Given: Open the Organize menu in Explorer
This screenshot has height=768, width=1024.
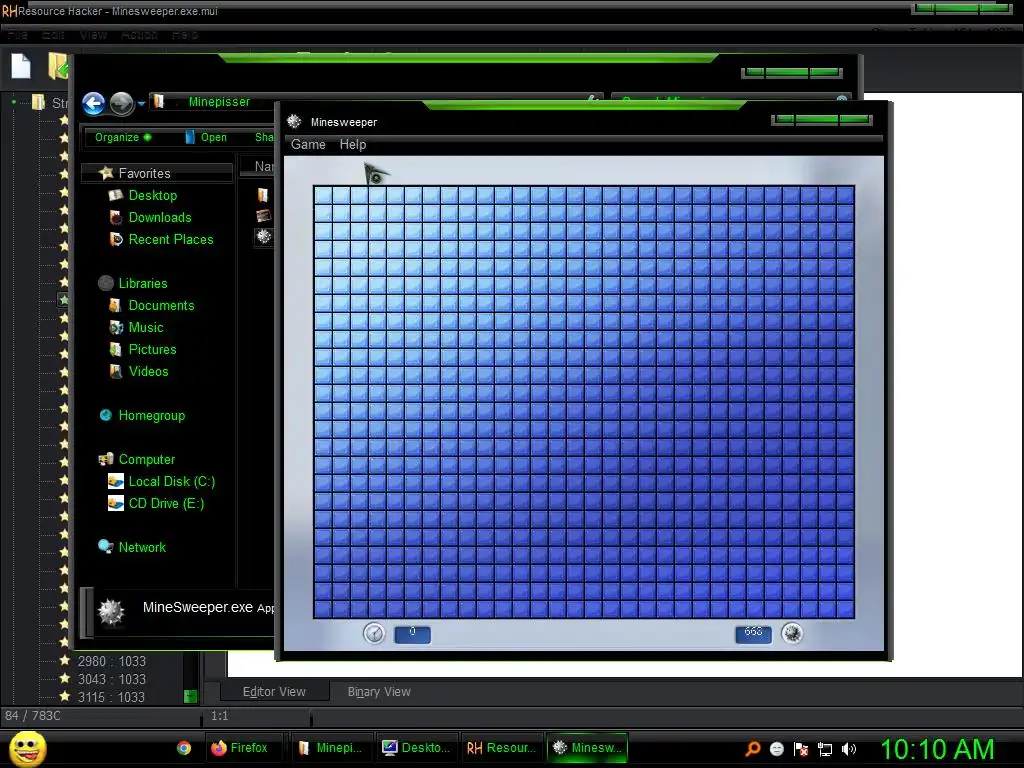Looking at the screenshot, I should pyautogui.click(x=123, y=137).
